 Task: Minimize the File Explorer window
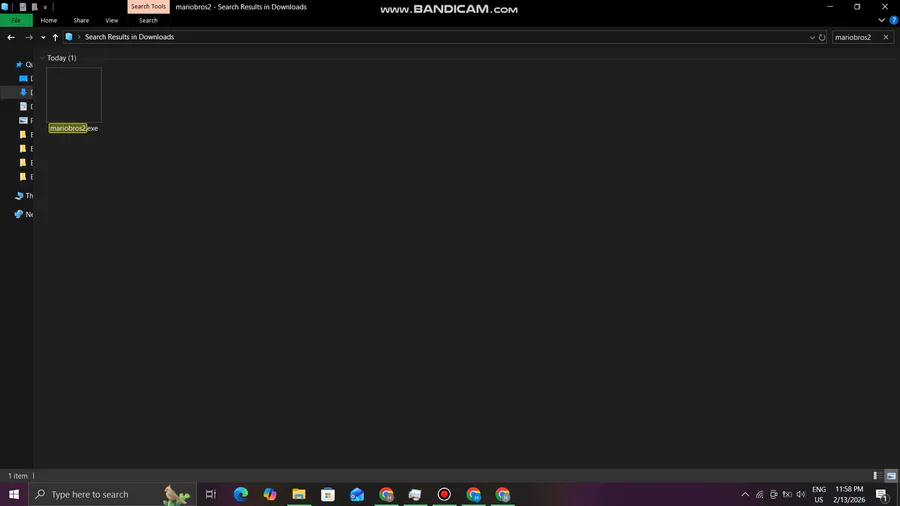point(830,7)
